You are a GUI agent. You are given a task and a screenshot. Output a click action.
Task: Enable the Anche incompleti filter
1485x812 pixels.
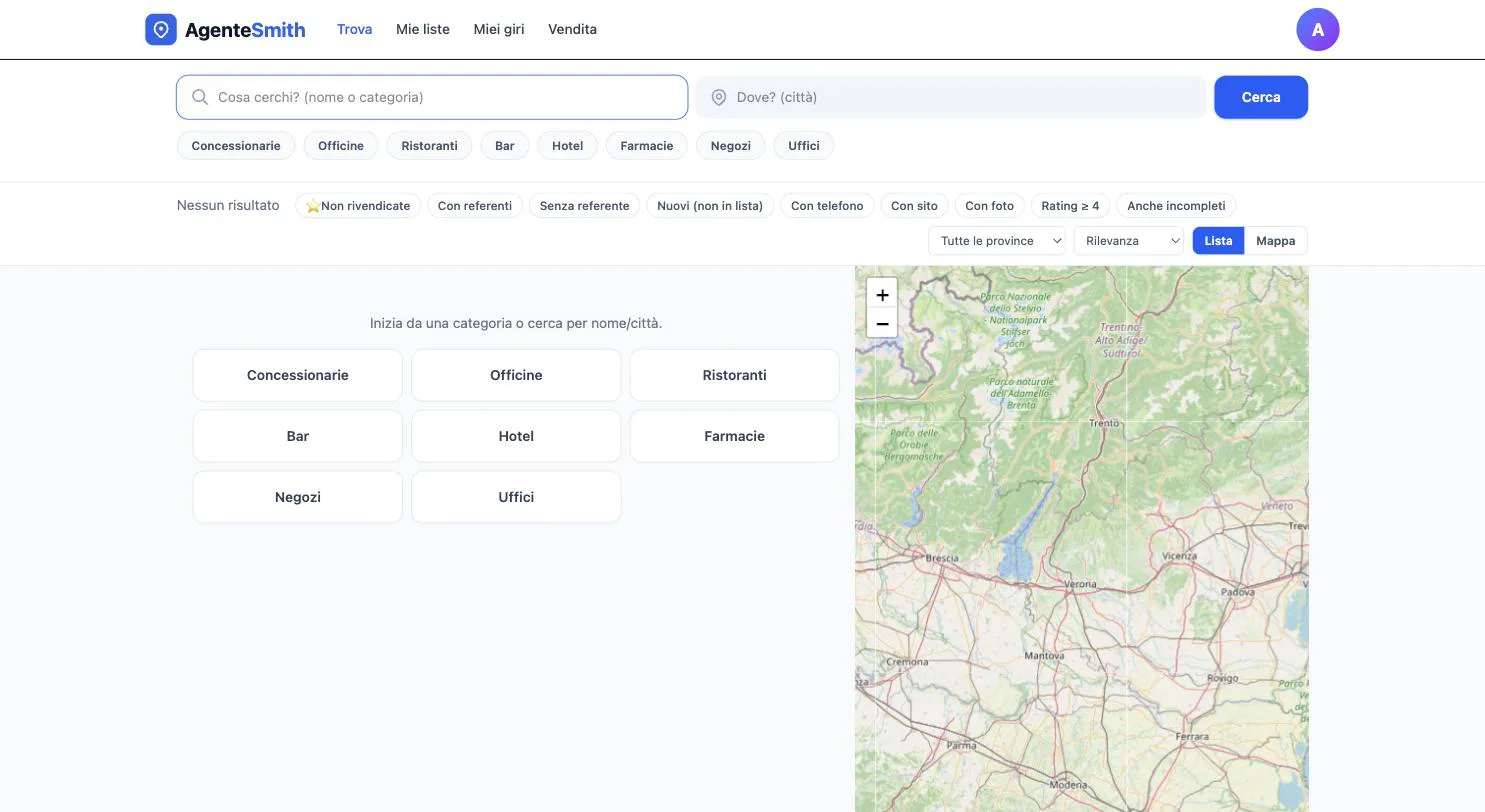tap(1176, 206)
